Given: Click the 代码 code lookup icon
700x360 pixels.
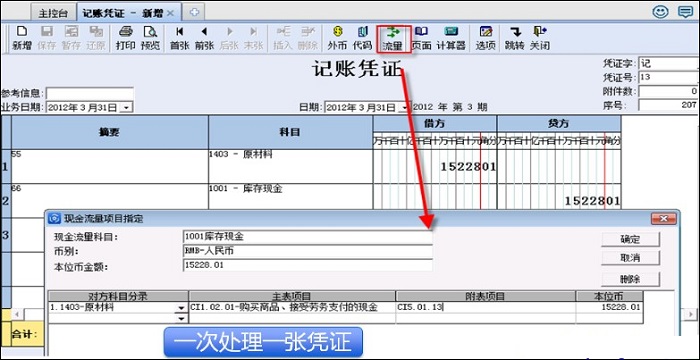Looking at the screenshot, I should click(362, 38).
